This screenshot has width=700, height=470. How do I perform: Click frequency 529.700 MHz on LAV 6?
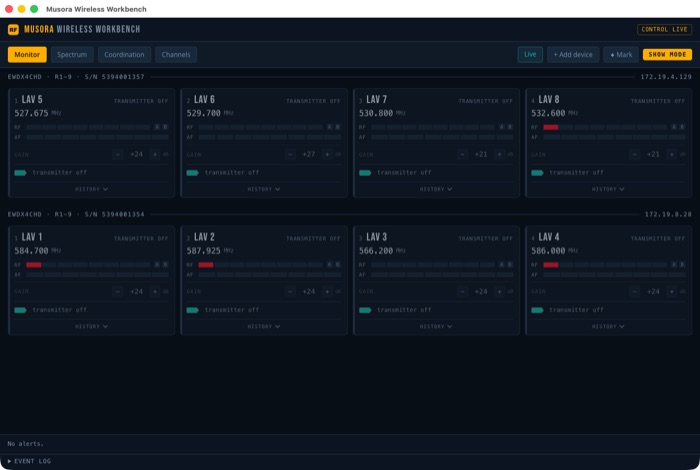[210, 113]
